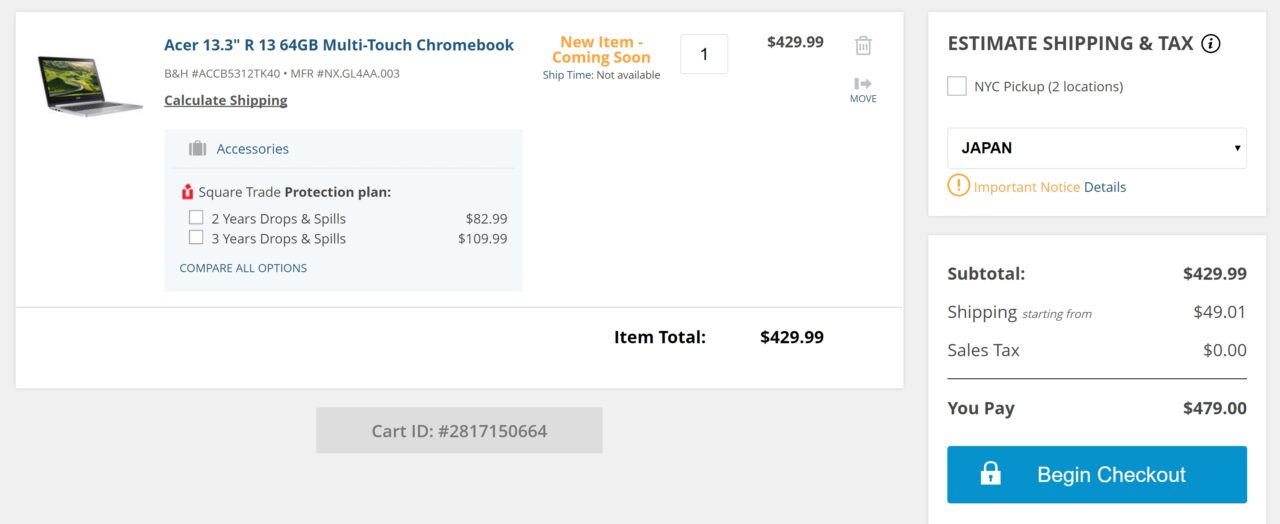Click the shipping info circle icon
Viewport: 1280px width, 524px height.
point(1210,44)
